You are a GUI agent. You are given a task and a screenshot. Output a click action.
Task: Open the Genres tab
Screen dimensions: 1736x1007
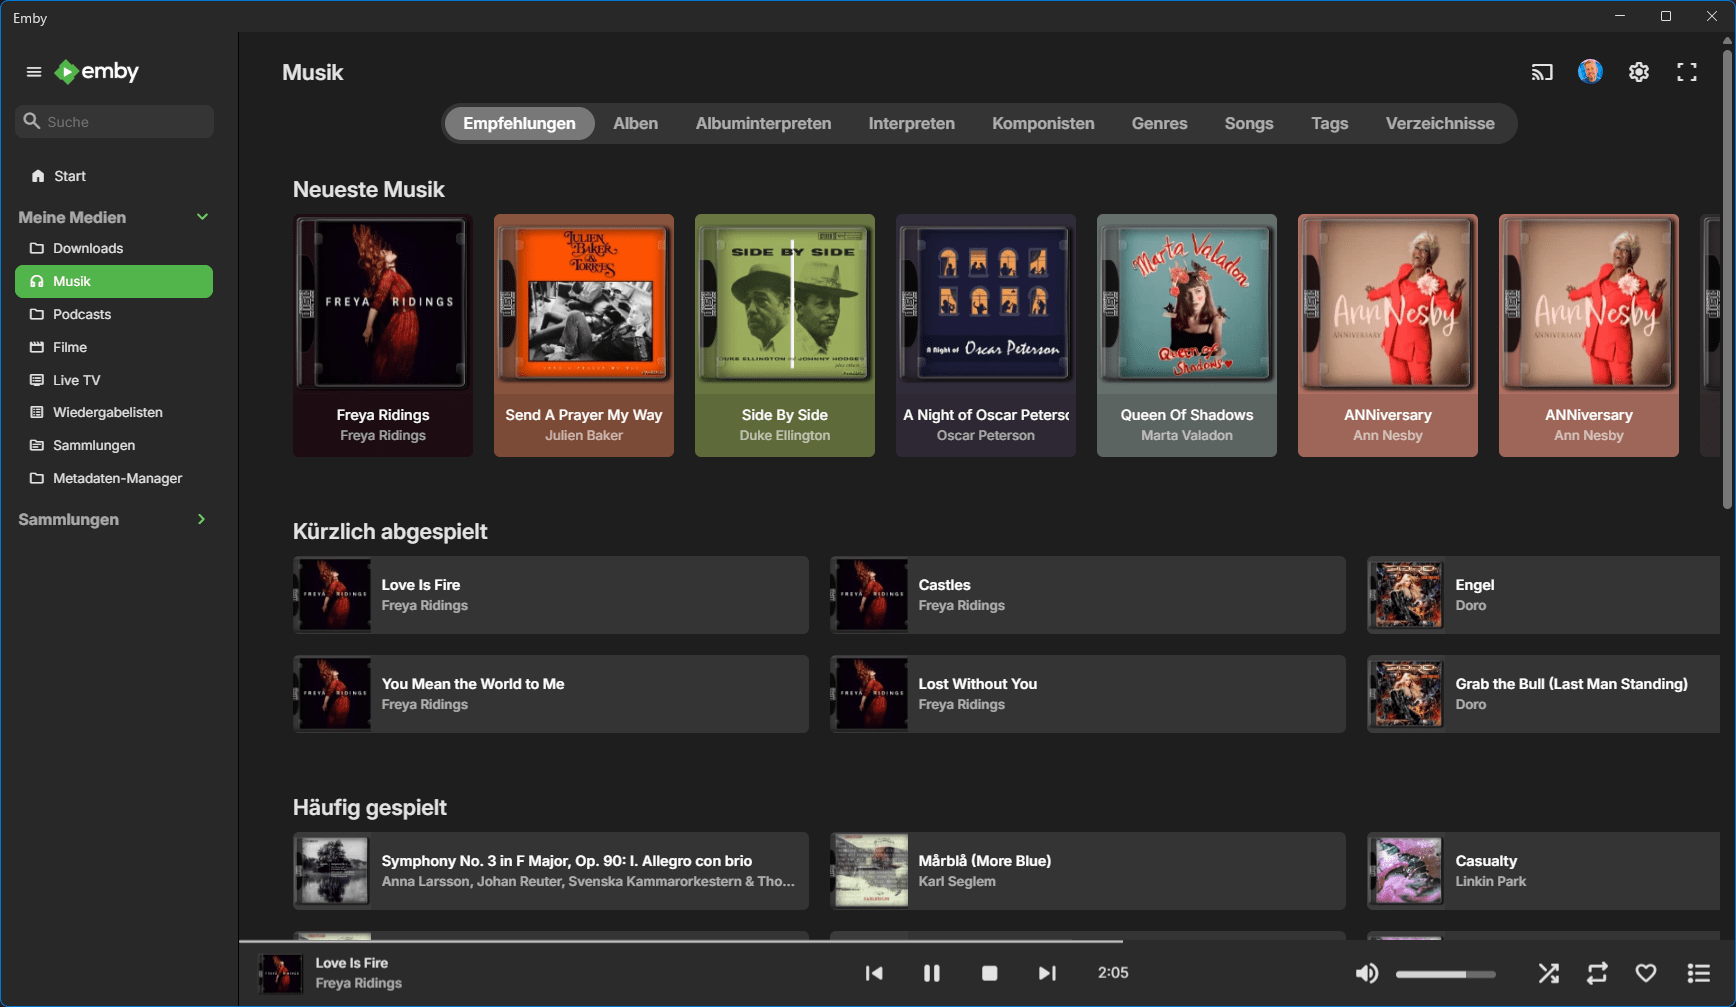1159,124
